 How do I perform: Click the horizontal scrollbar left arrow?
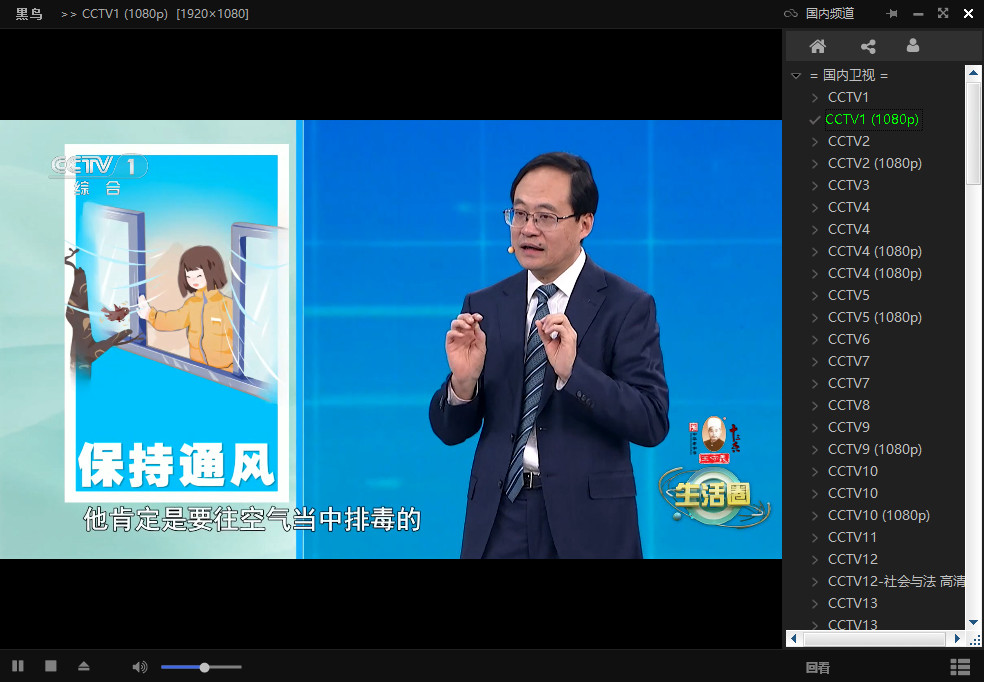(793, 639)
